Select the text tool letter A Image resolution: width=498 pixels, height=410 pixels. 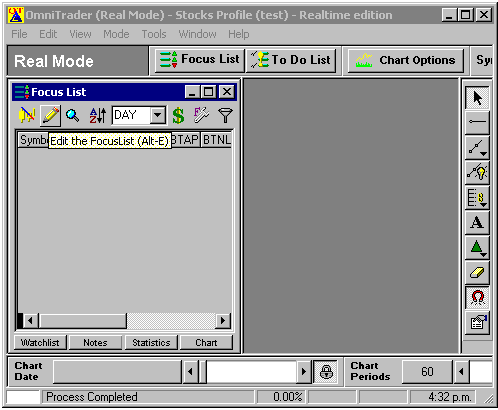(x=477, y=222)
